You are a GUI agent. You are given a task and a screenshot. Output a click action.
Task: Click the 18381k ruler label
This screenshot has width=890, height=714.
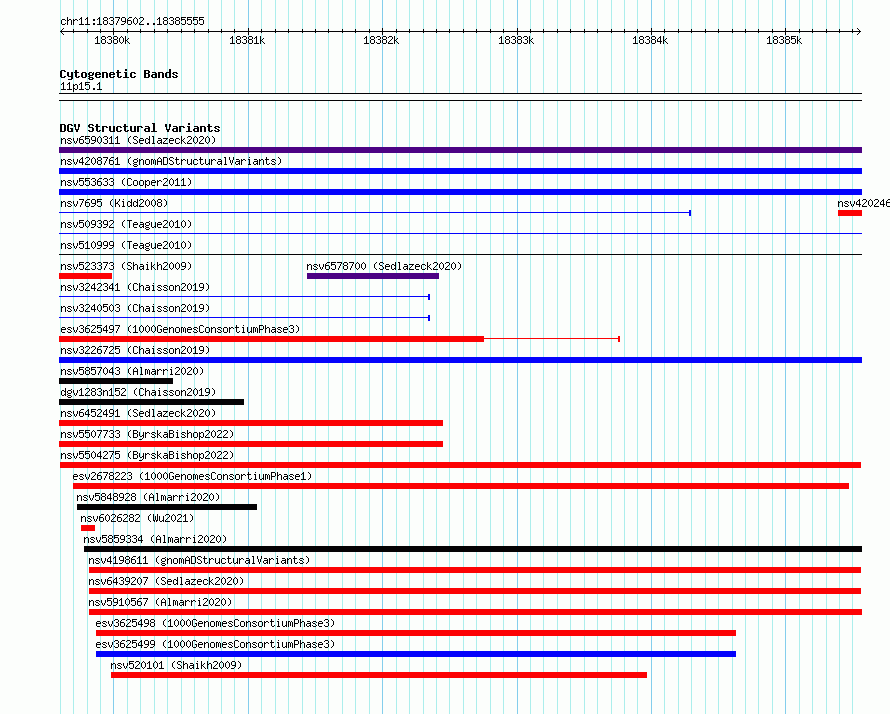(x=247, y=40)
